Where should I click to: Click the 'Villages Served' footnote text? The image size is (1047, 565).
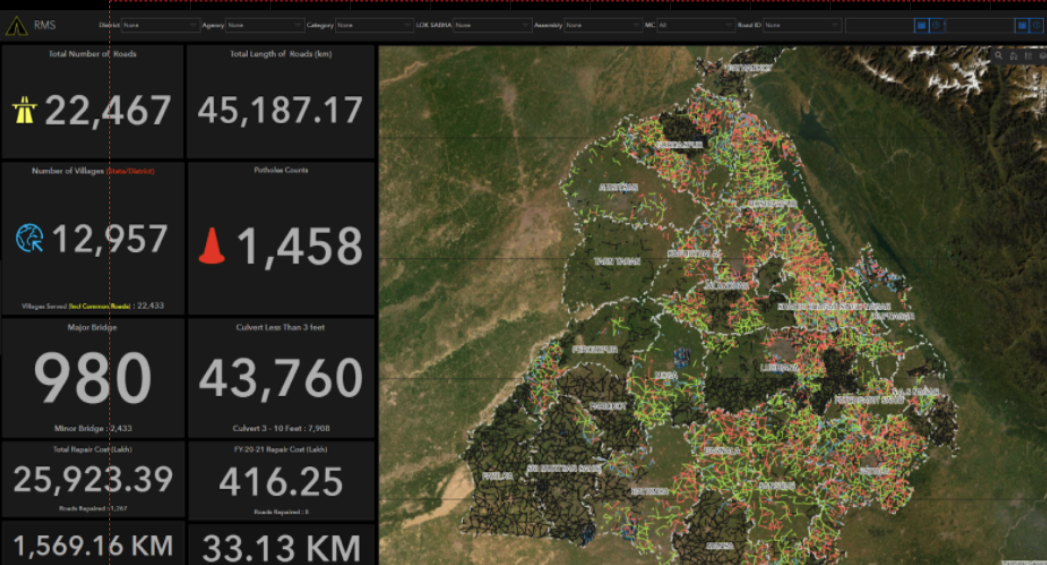pyautogui.click(x=93, y=306)
